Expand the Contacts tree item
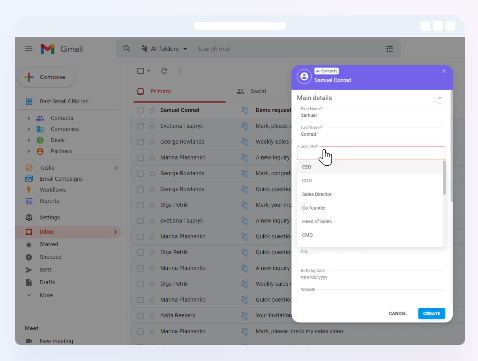The height and width of the screenshot is (361, 478). (29, 118)
